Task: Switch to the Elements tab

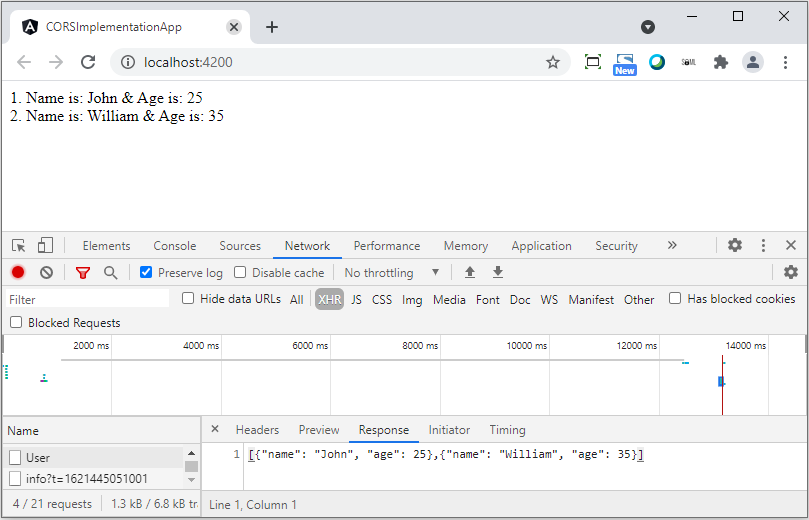Action: pos(106,246)
